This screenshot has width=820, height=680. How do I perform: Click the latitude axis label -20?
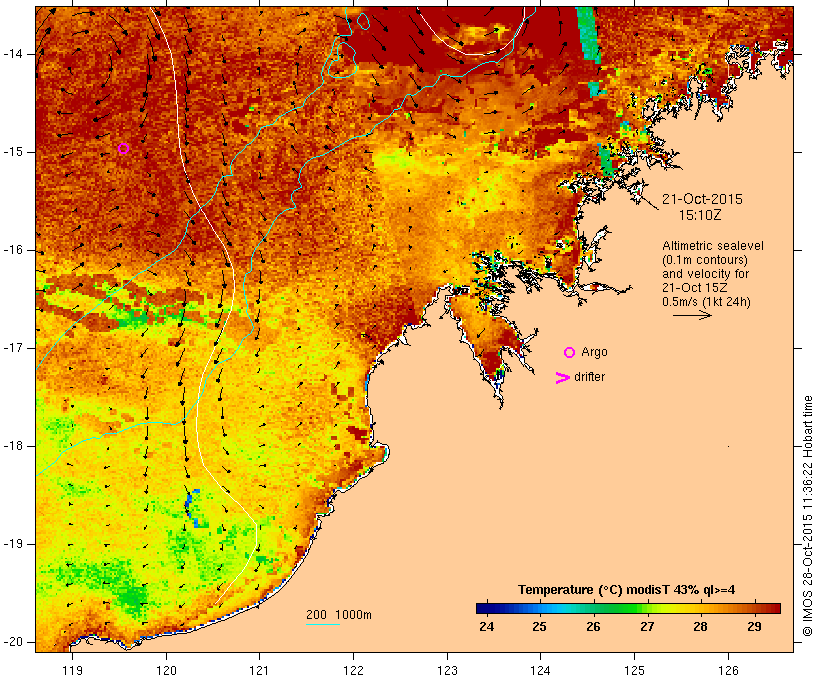pyautogui.click(x=13, y=642)
